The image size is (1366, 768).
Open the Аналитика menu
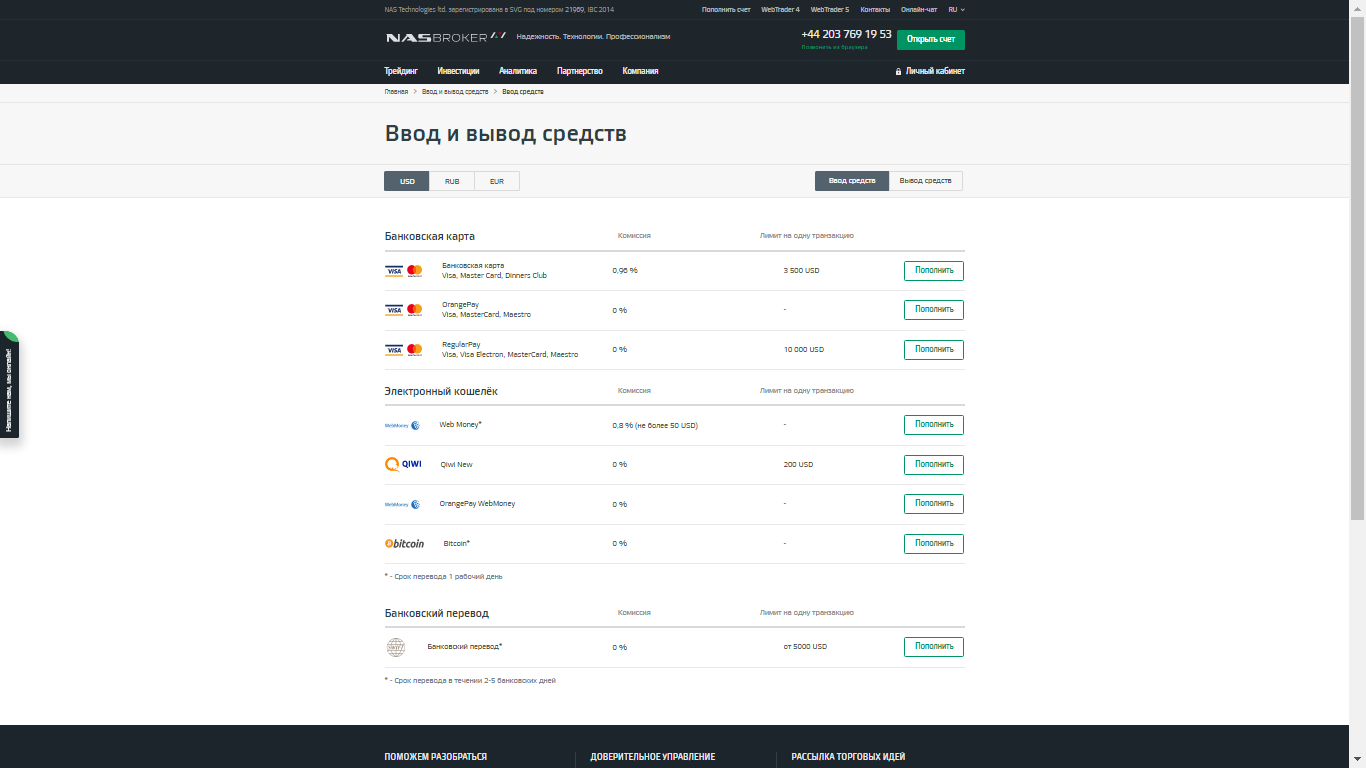(x=518, y=71)
